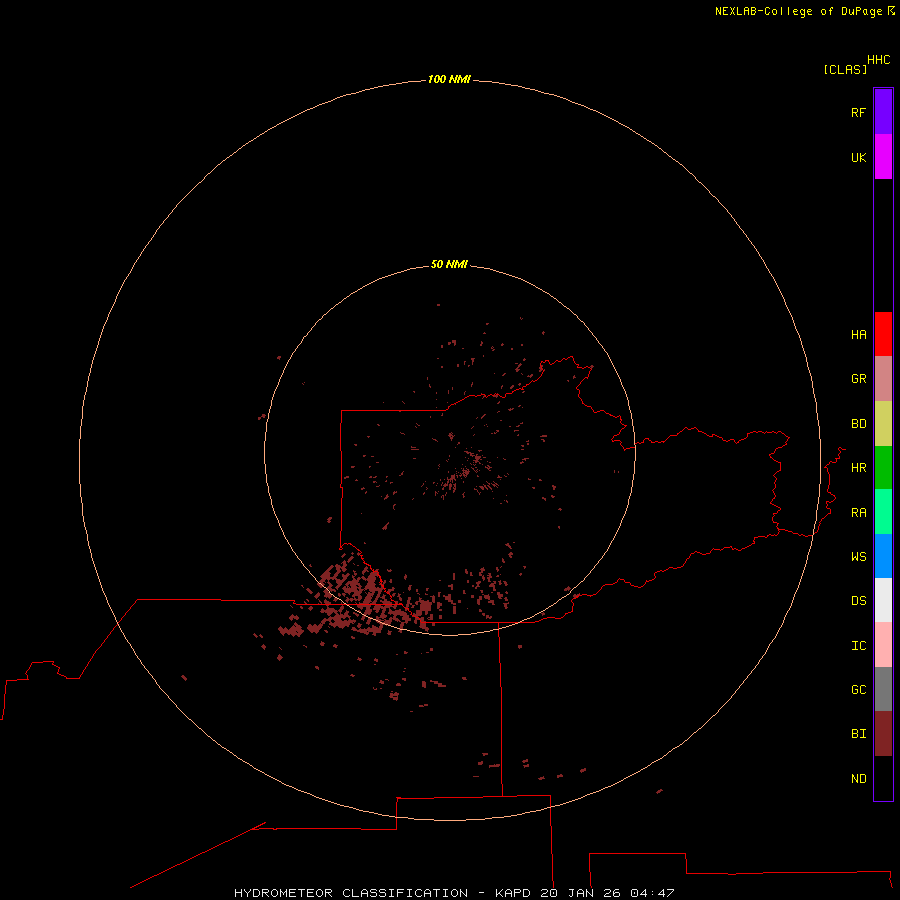Image resolution: width=900 pixels, height=900 pixels.
Task: Click the WS legend label
Action: [x=858, y=557]
